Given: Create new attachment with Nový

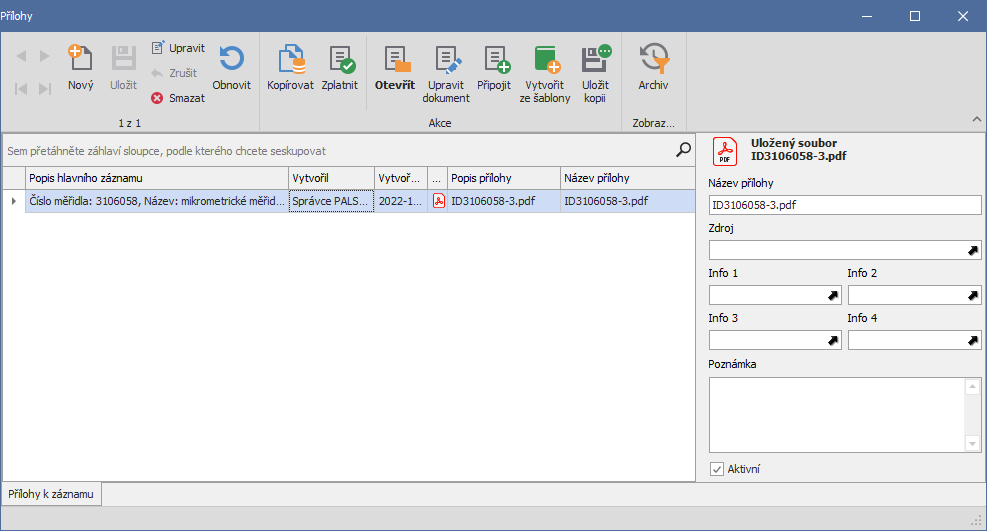Looking at the screenshot, I should (x=81, y=68).
